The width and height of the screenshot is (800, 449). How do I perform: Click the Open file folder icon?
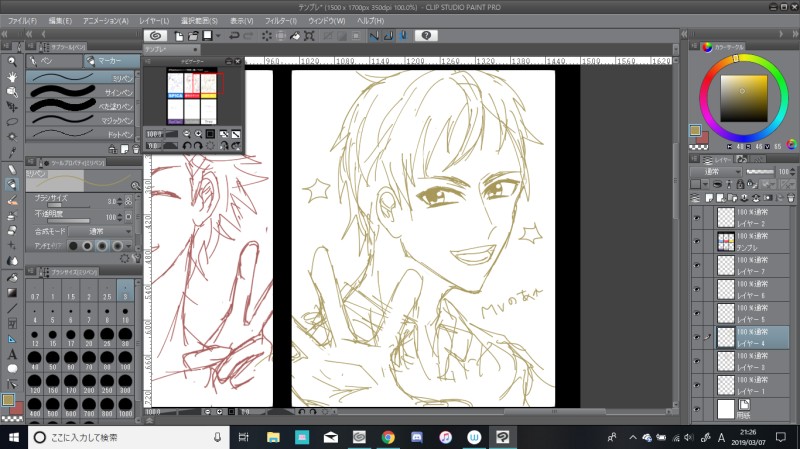[193, 36]
